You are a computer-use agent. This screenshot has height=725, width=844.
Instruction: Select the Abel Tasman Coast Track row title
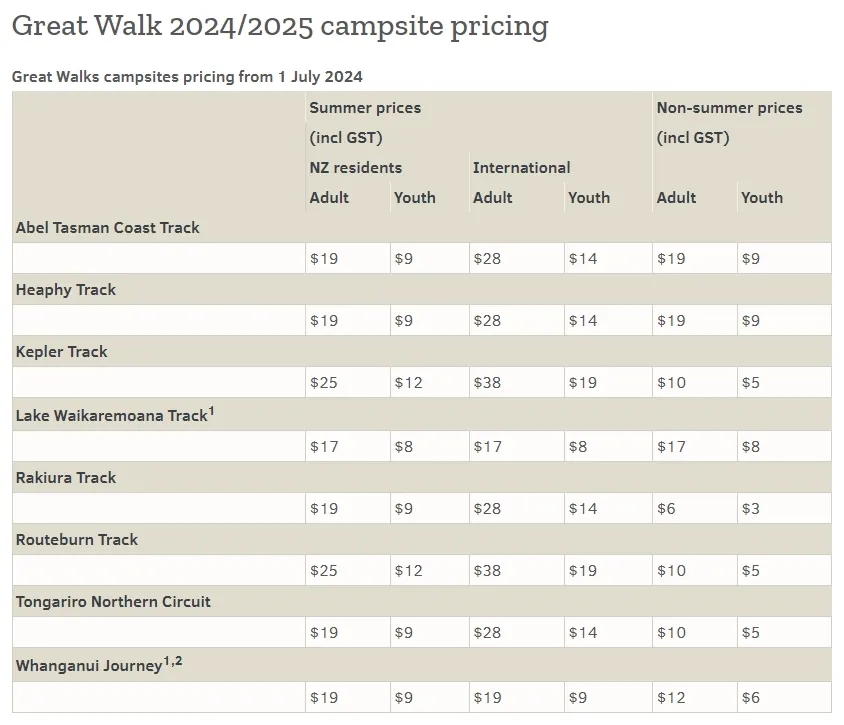coord(108,228)
